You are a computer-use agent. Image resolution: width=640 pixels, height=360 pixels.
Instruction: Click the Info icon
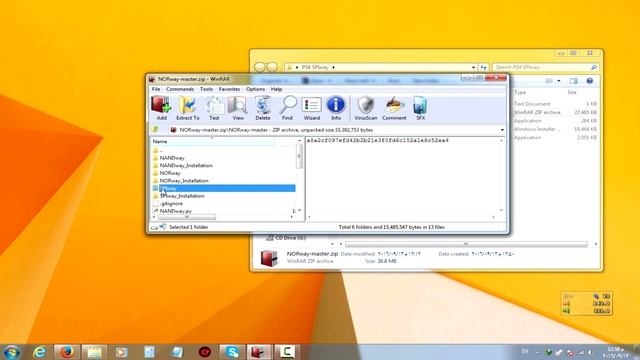(x=336, y=108)
